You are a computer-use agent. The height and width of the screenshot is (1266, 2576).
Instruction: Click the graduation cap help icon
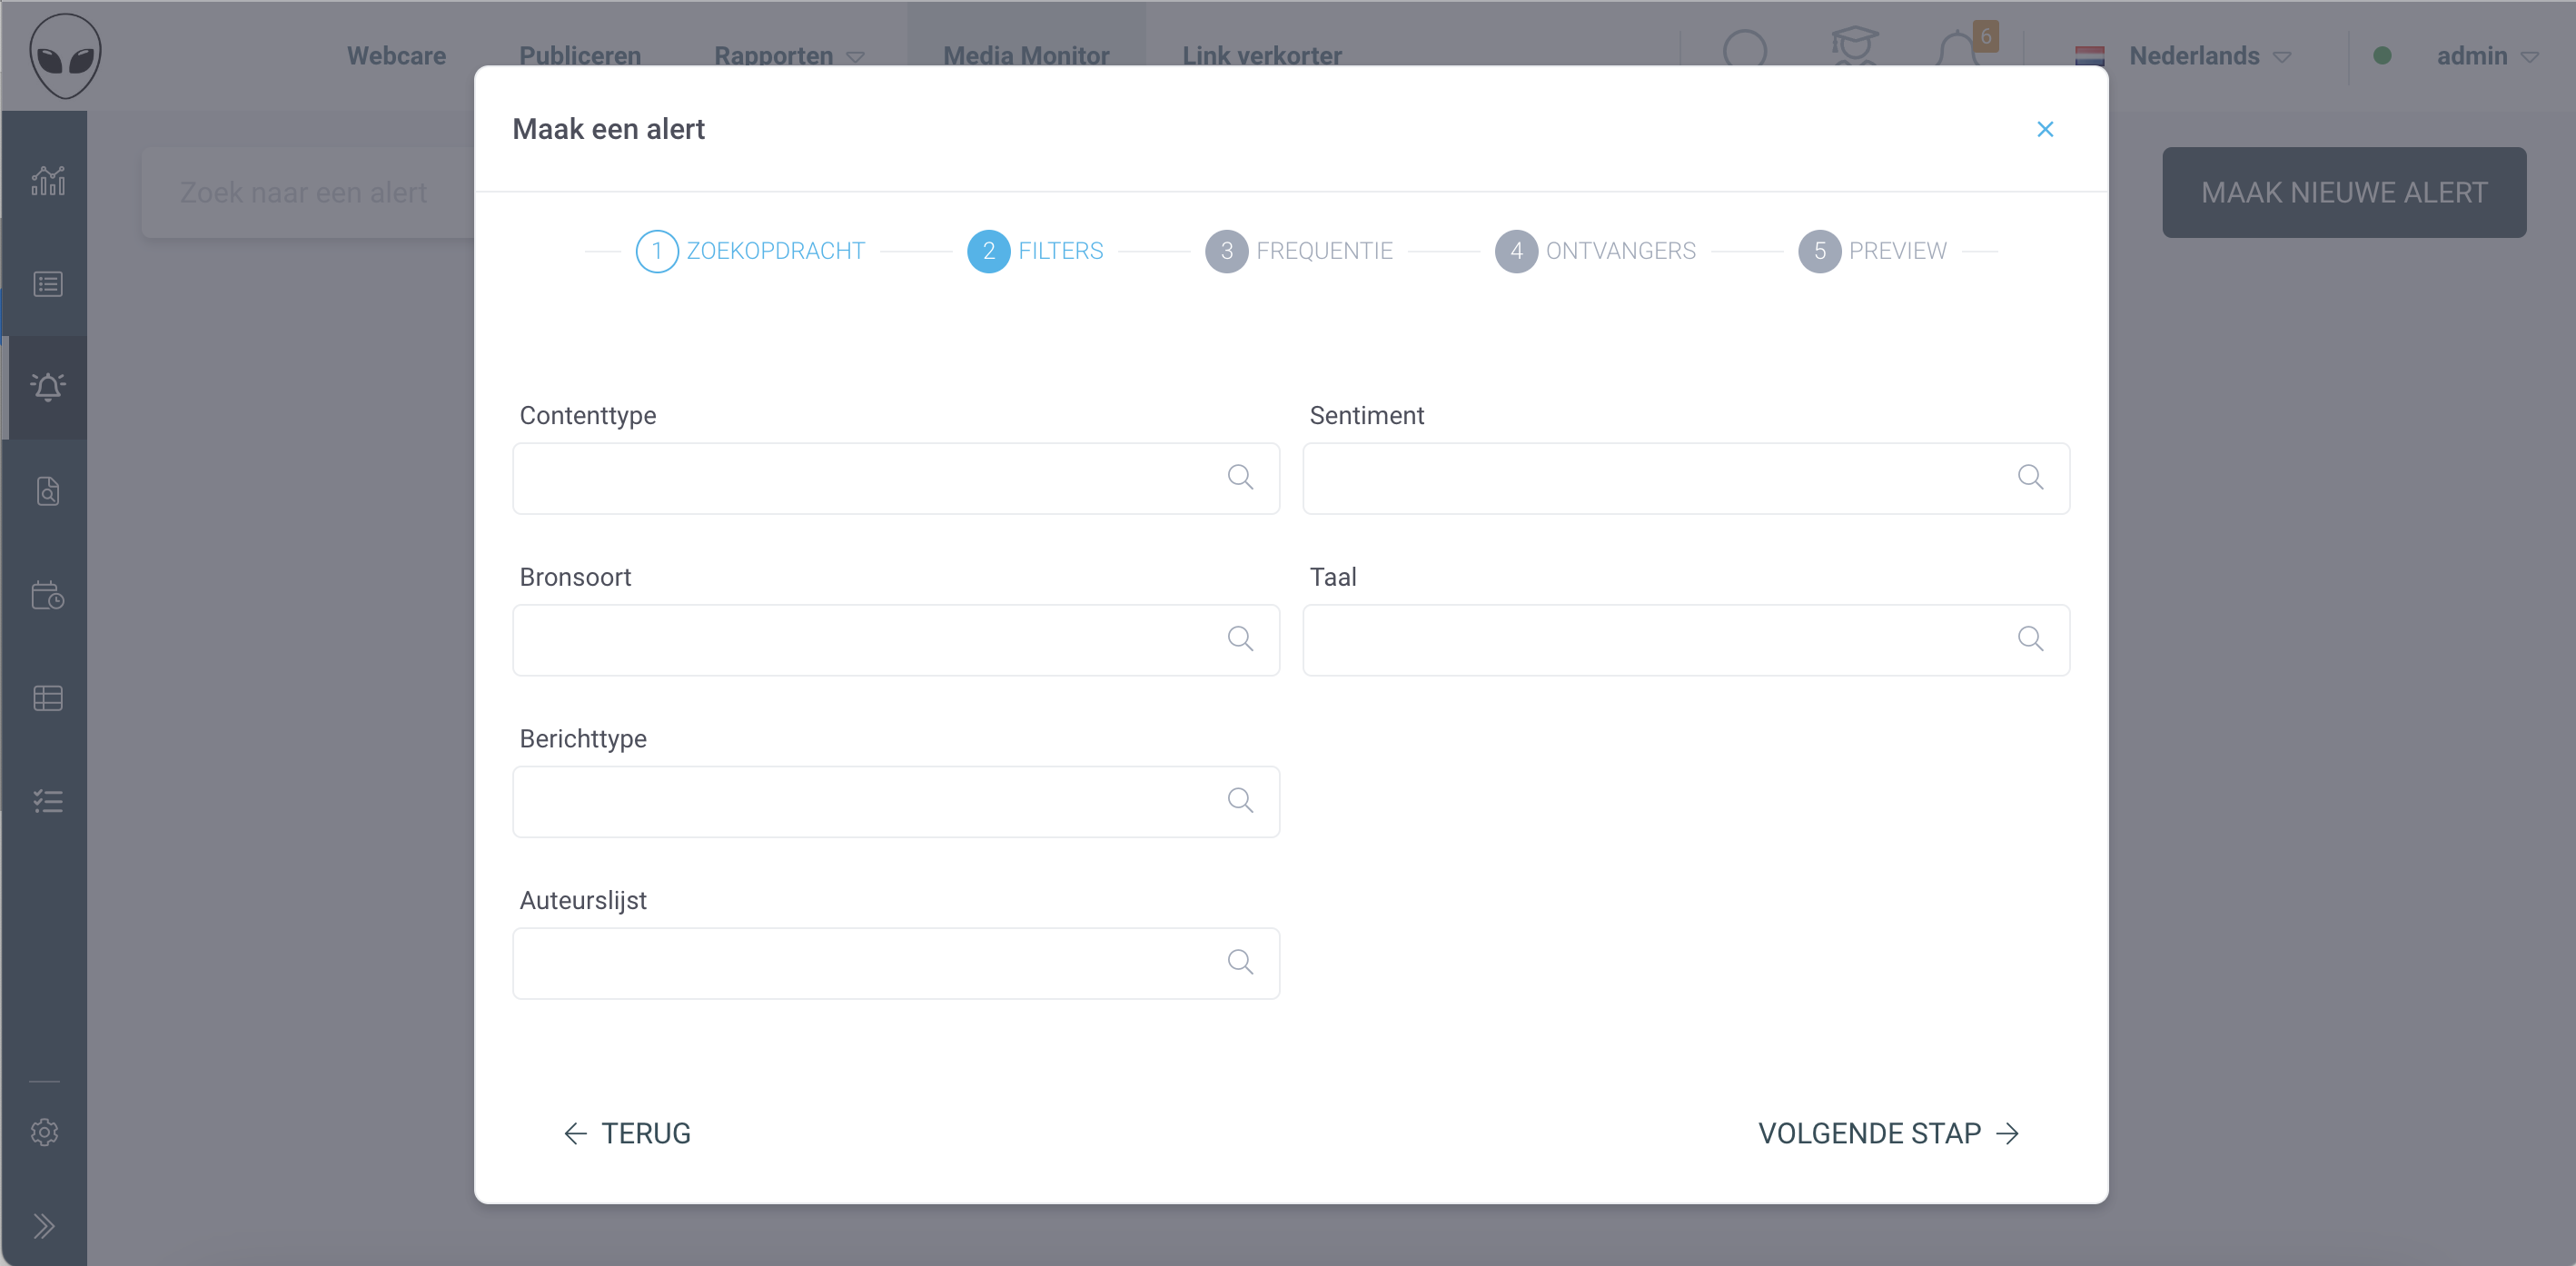[1854, 46]
